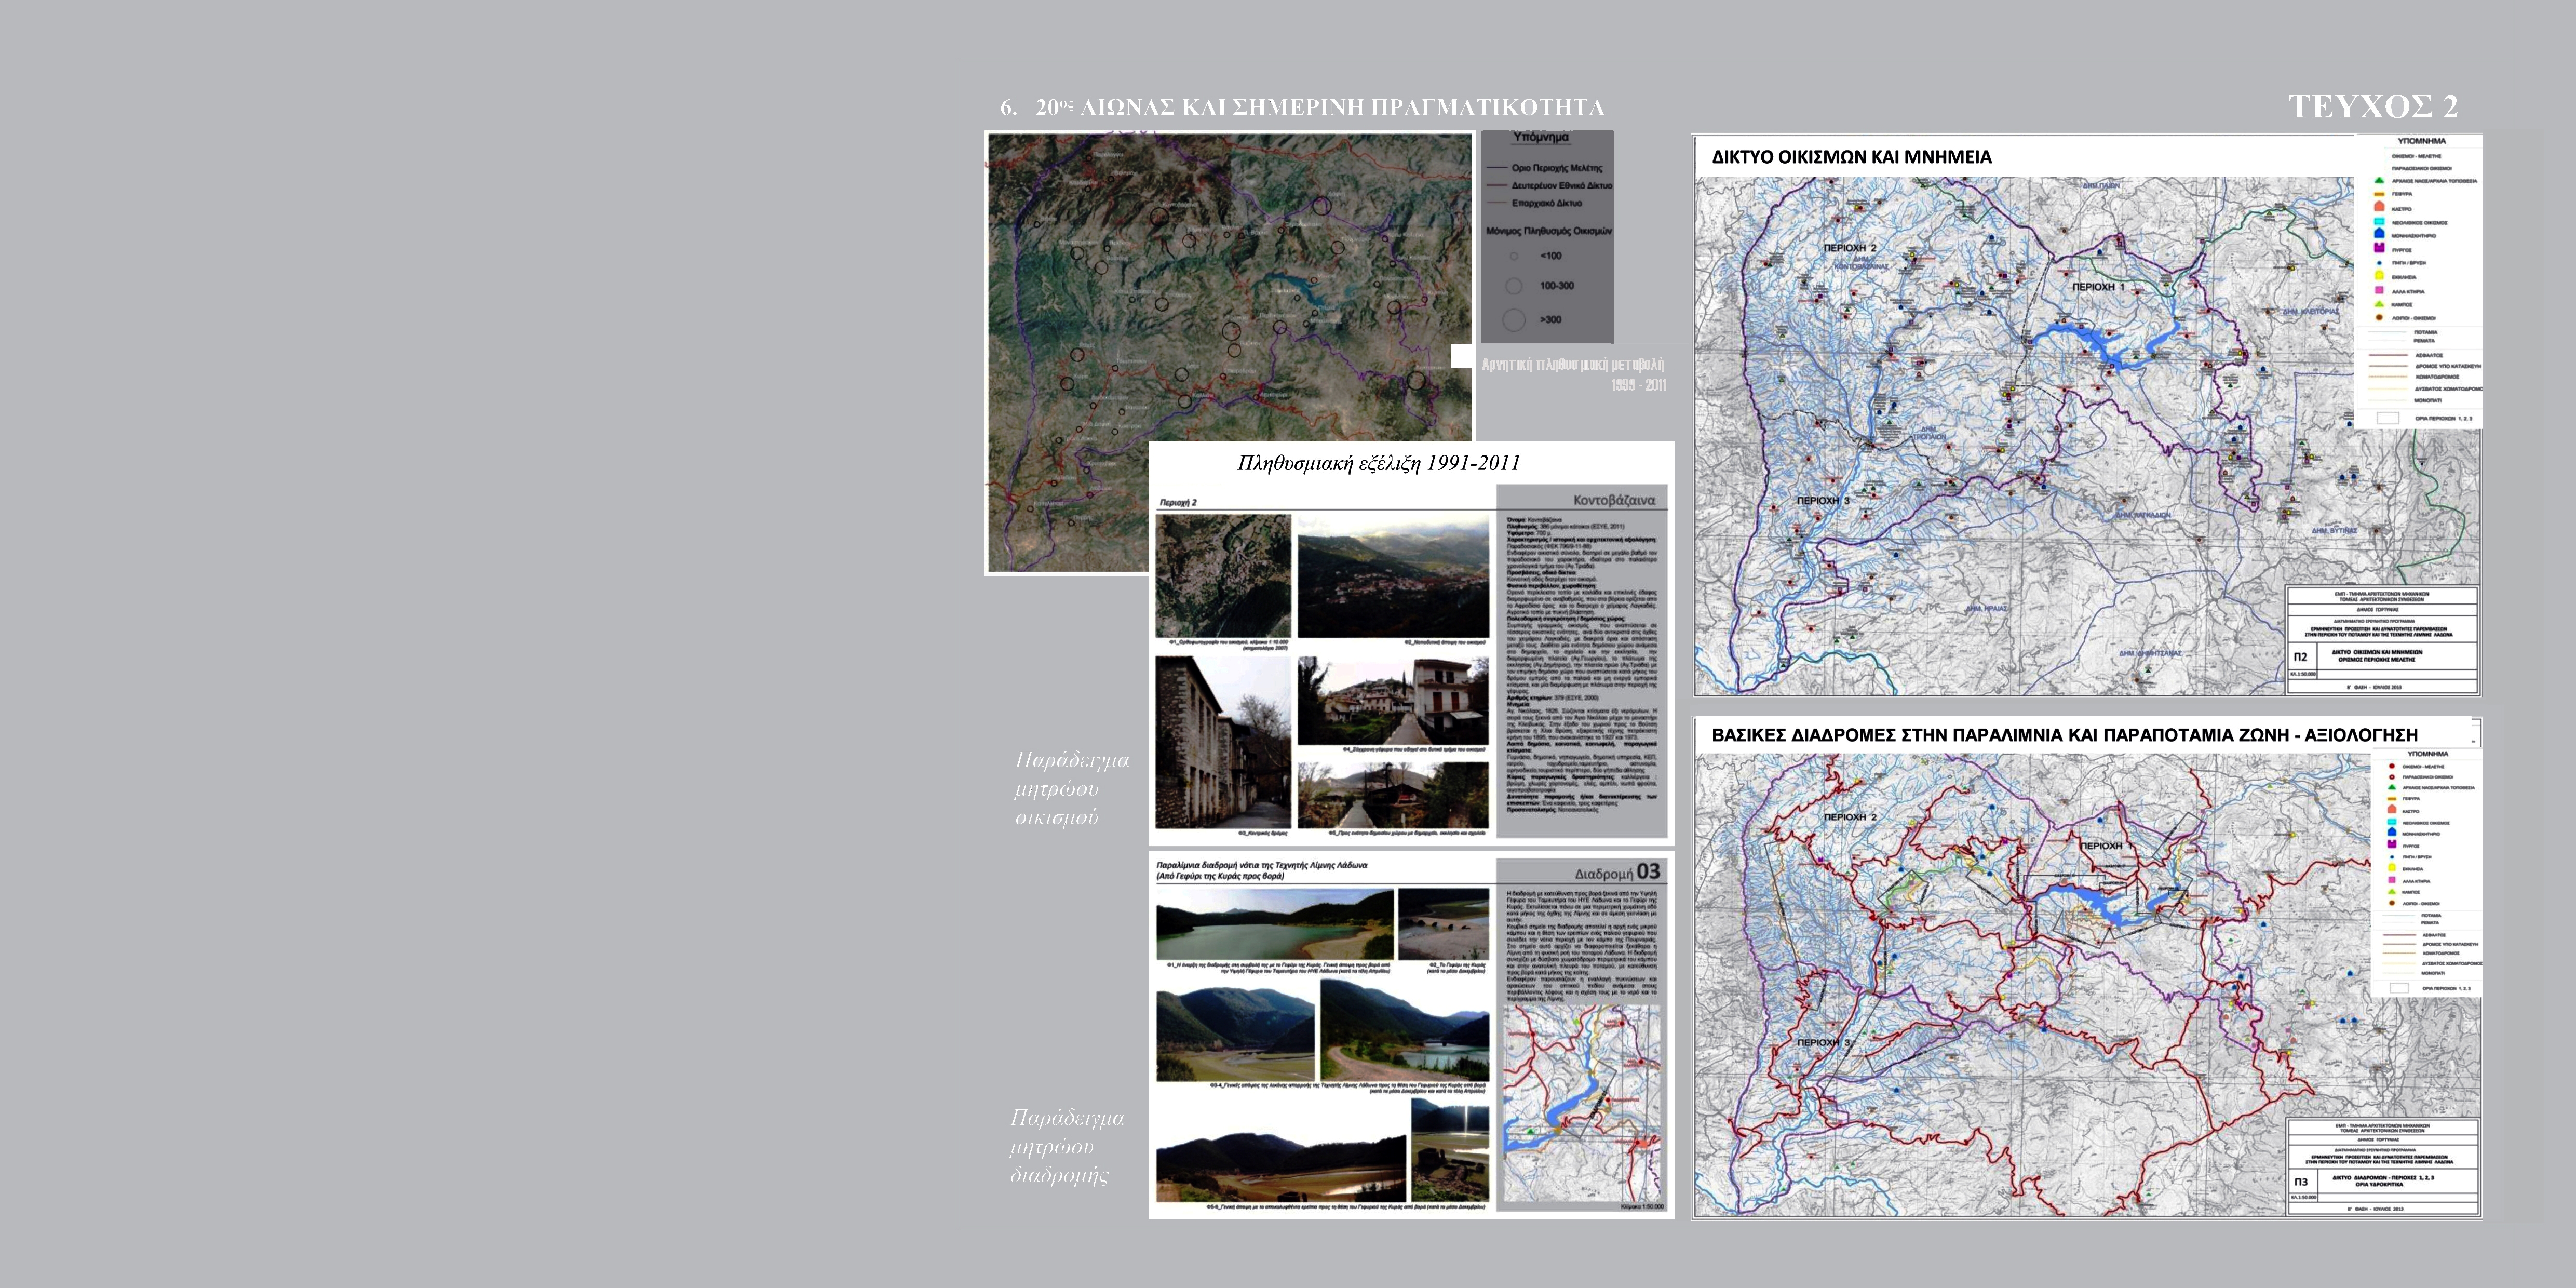Click the ΔΙΚΤΥΟ ΟΙΚΙΣΜΩΝ ΚΑΙ ΜΝΗΜΕΙΑ map title

click(1851, 157)
